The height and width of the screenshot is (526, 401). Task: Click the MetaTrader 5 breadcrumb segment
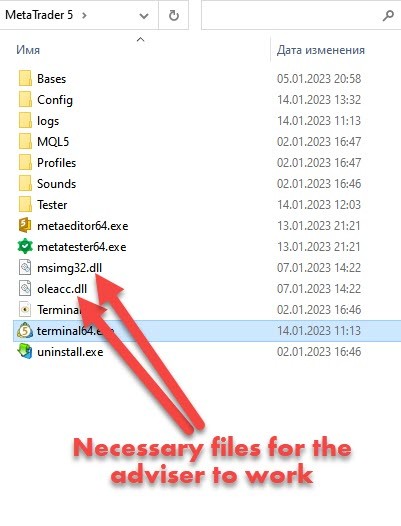tap(39, 15)
